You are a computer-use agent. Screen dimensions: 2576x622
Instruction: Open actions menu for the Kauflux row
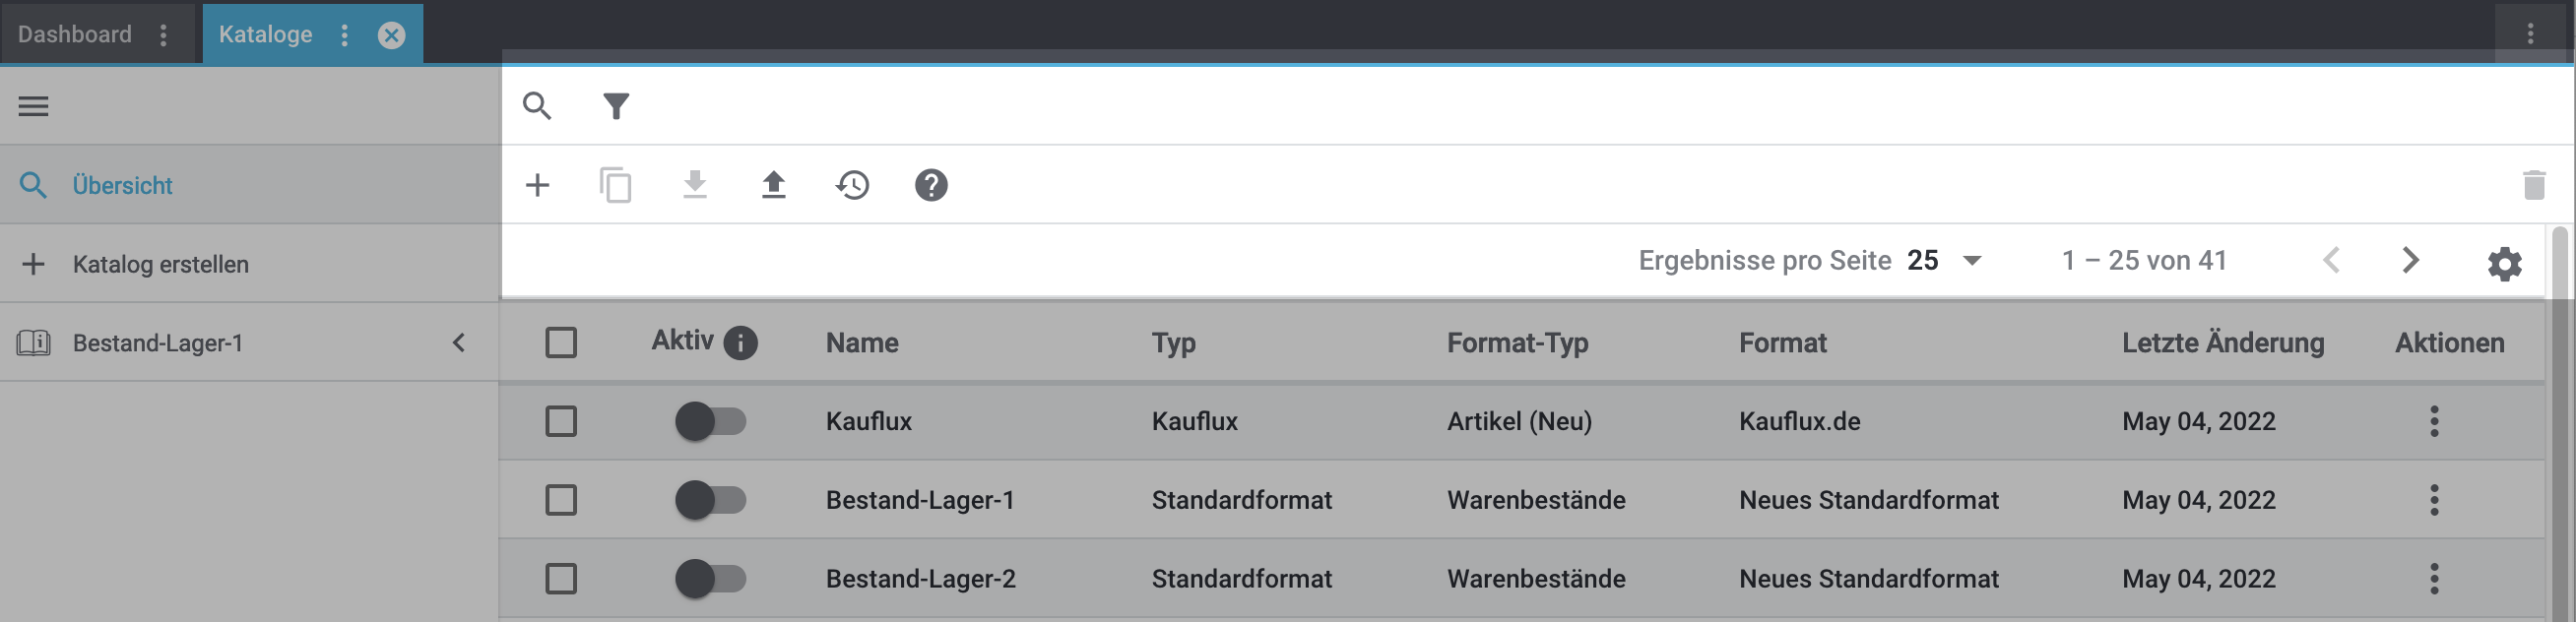click(2434, 421)
